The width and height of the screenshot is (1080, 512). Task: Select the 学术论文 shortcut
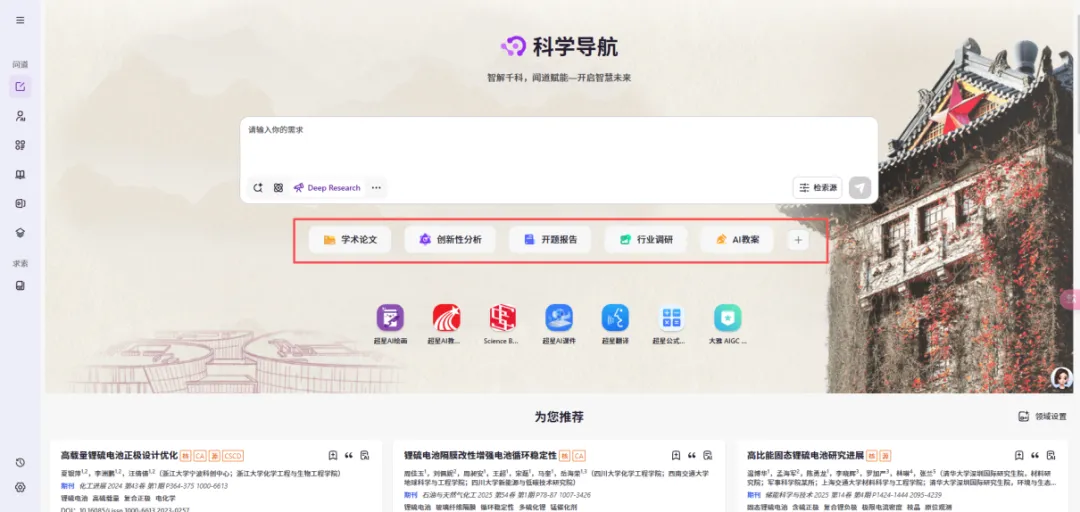tap(350, 240)
